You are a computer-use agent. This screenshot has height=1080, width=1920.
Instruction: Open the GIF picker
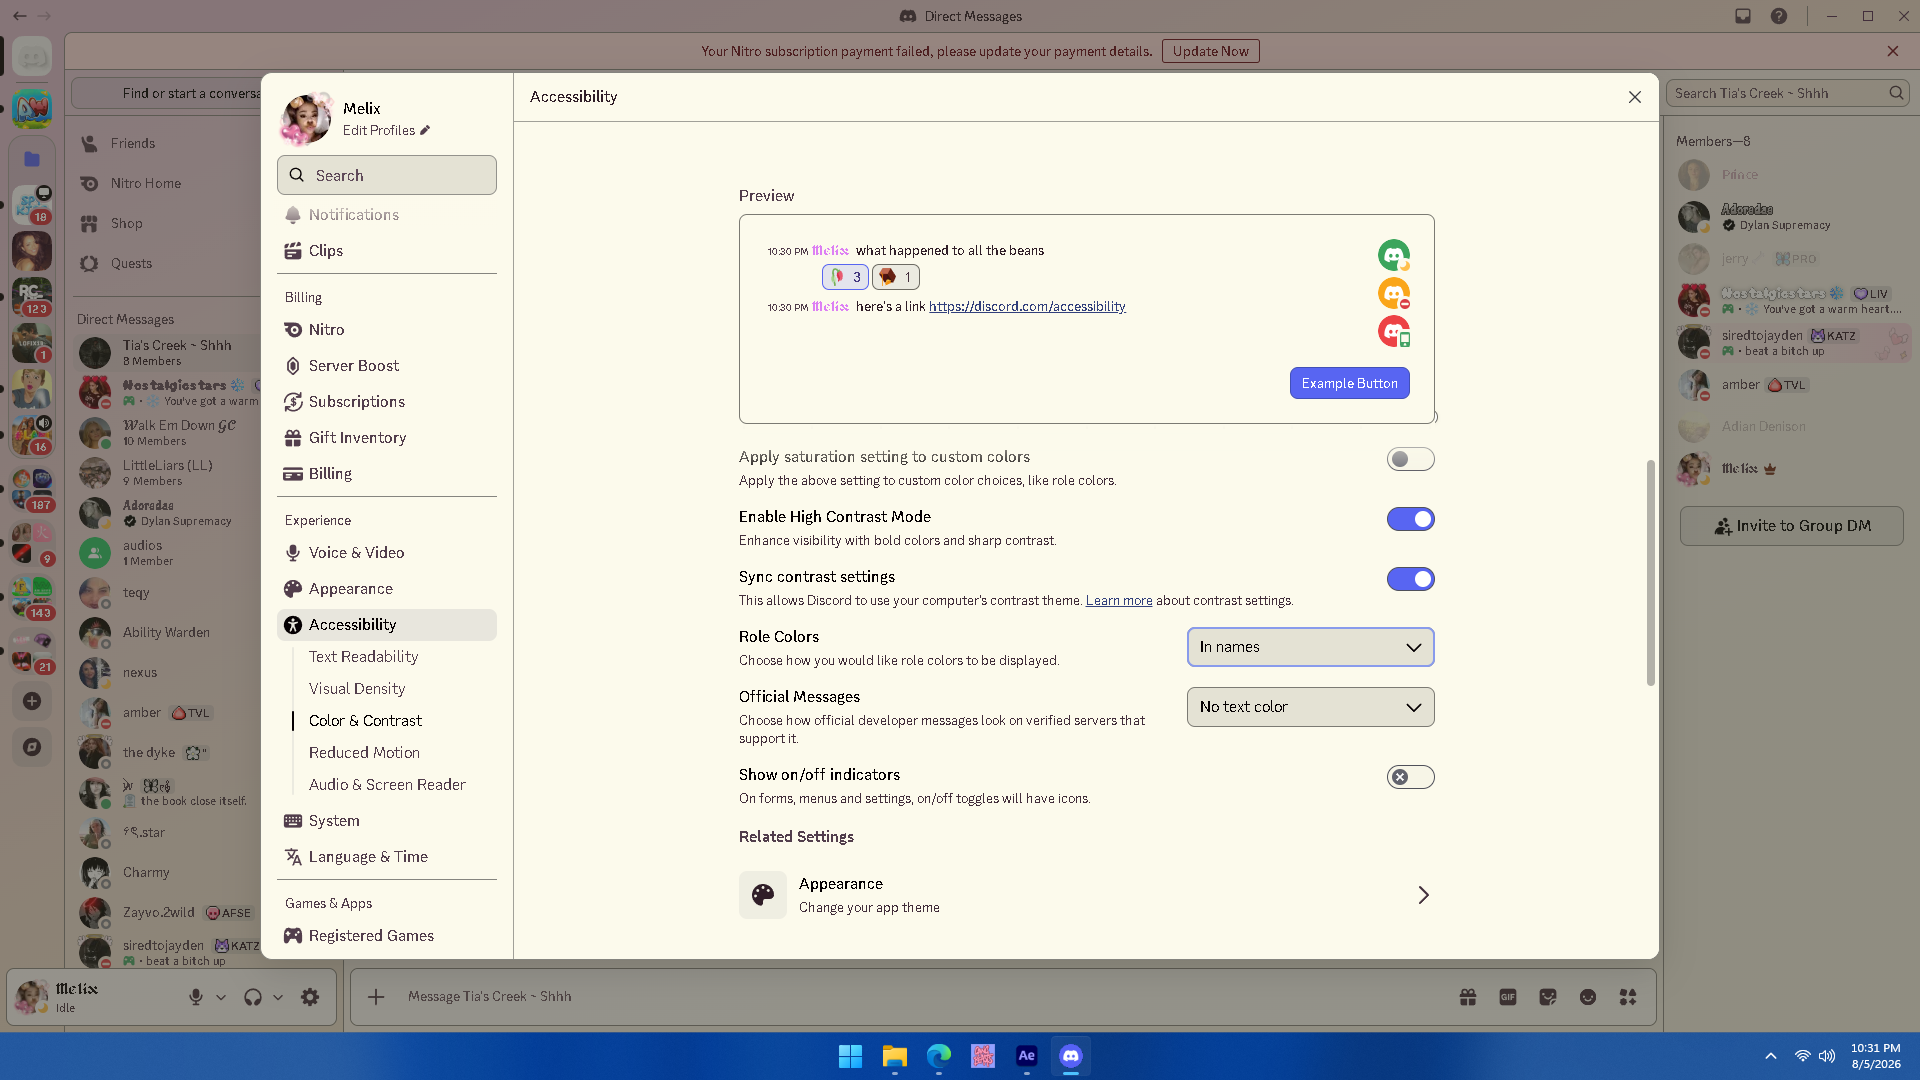coord(1508,997)
